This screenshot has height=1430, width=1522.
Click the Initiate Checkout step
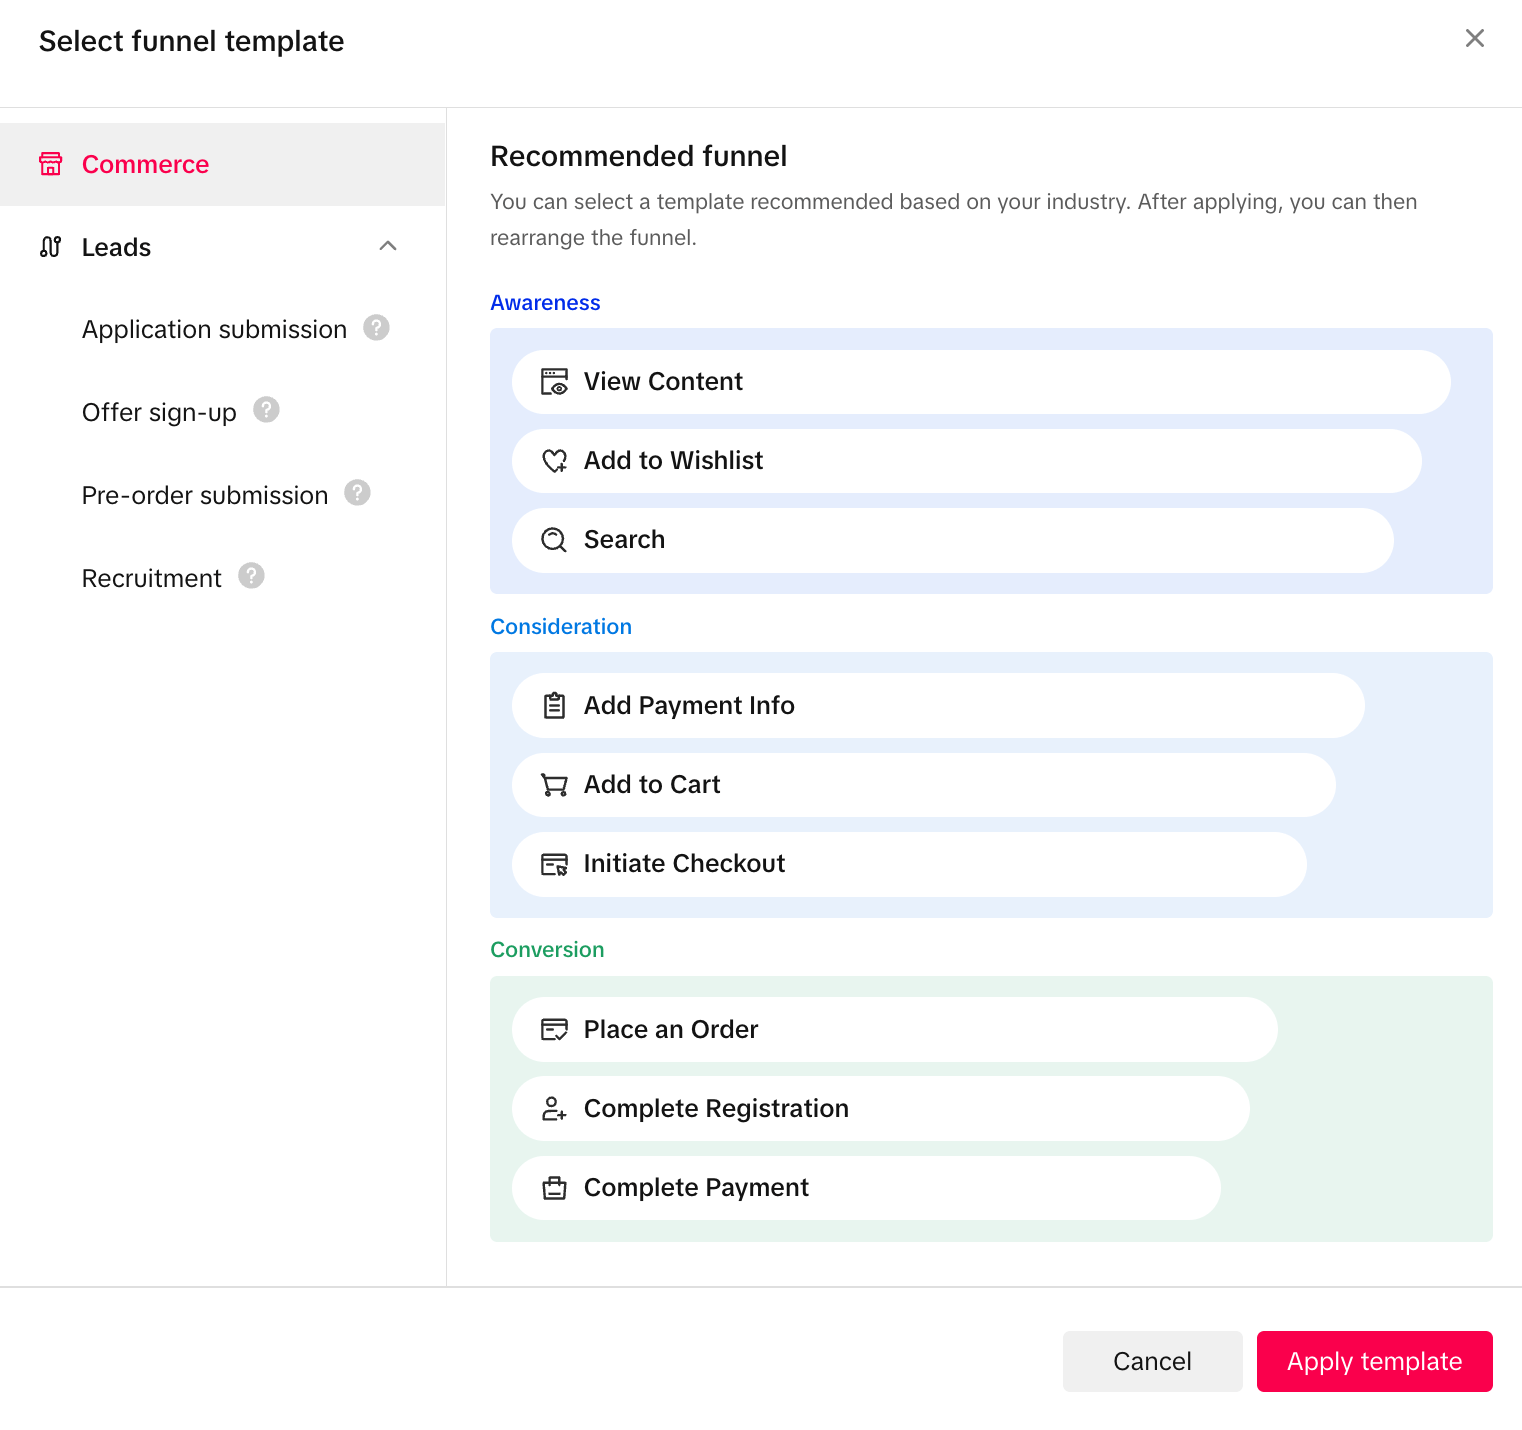pos(909,864)
